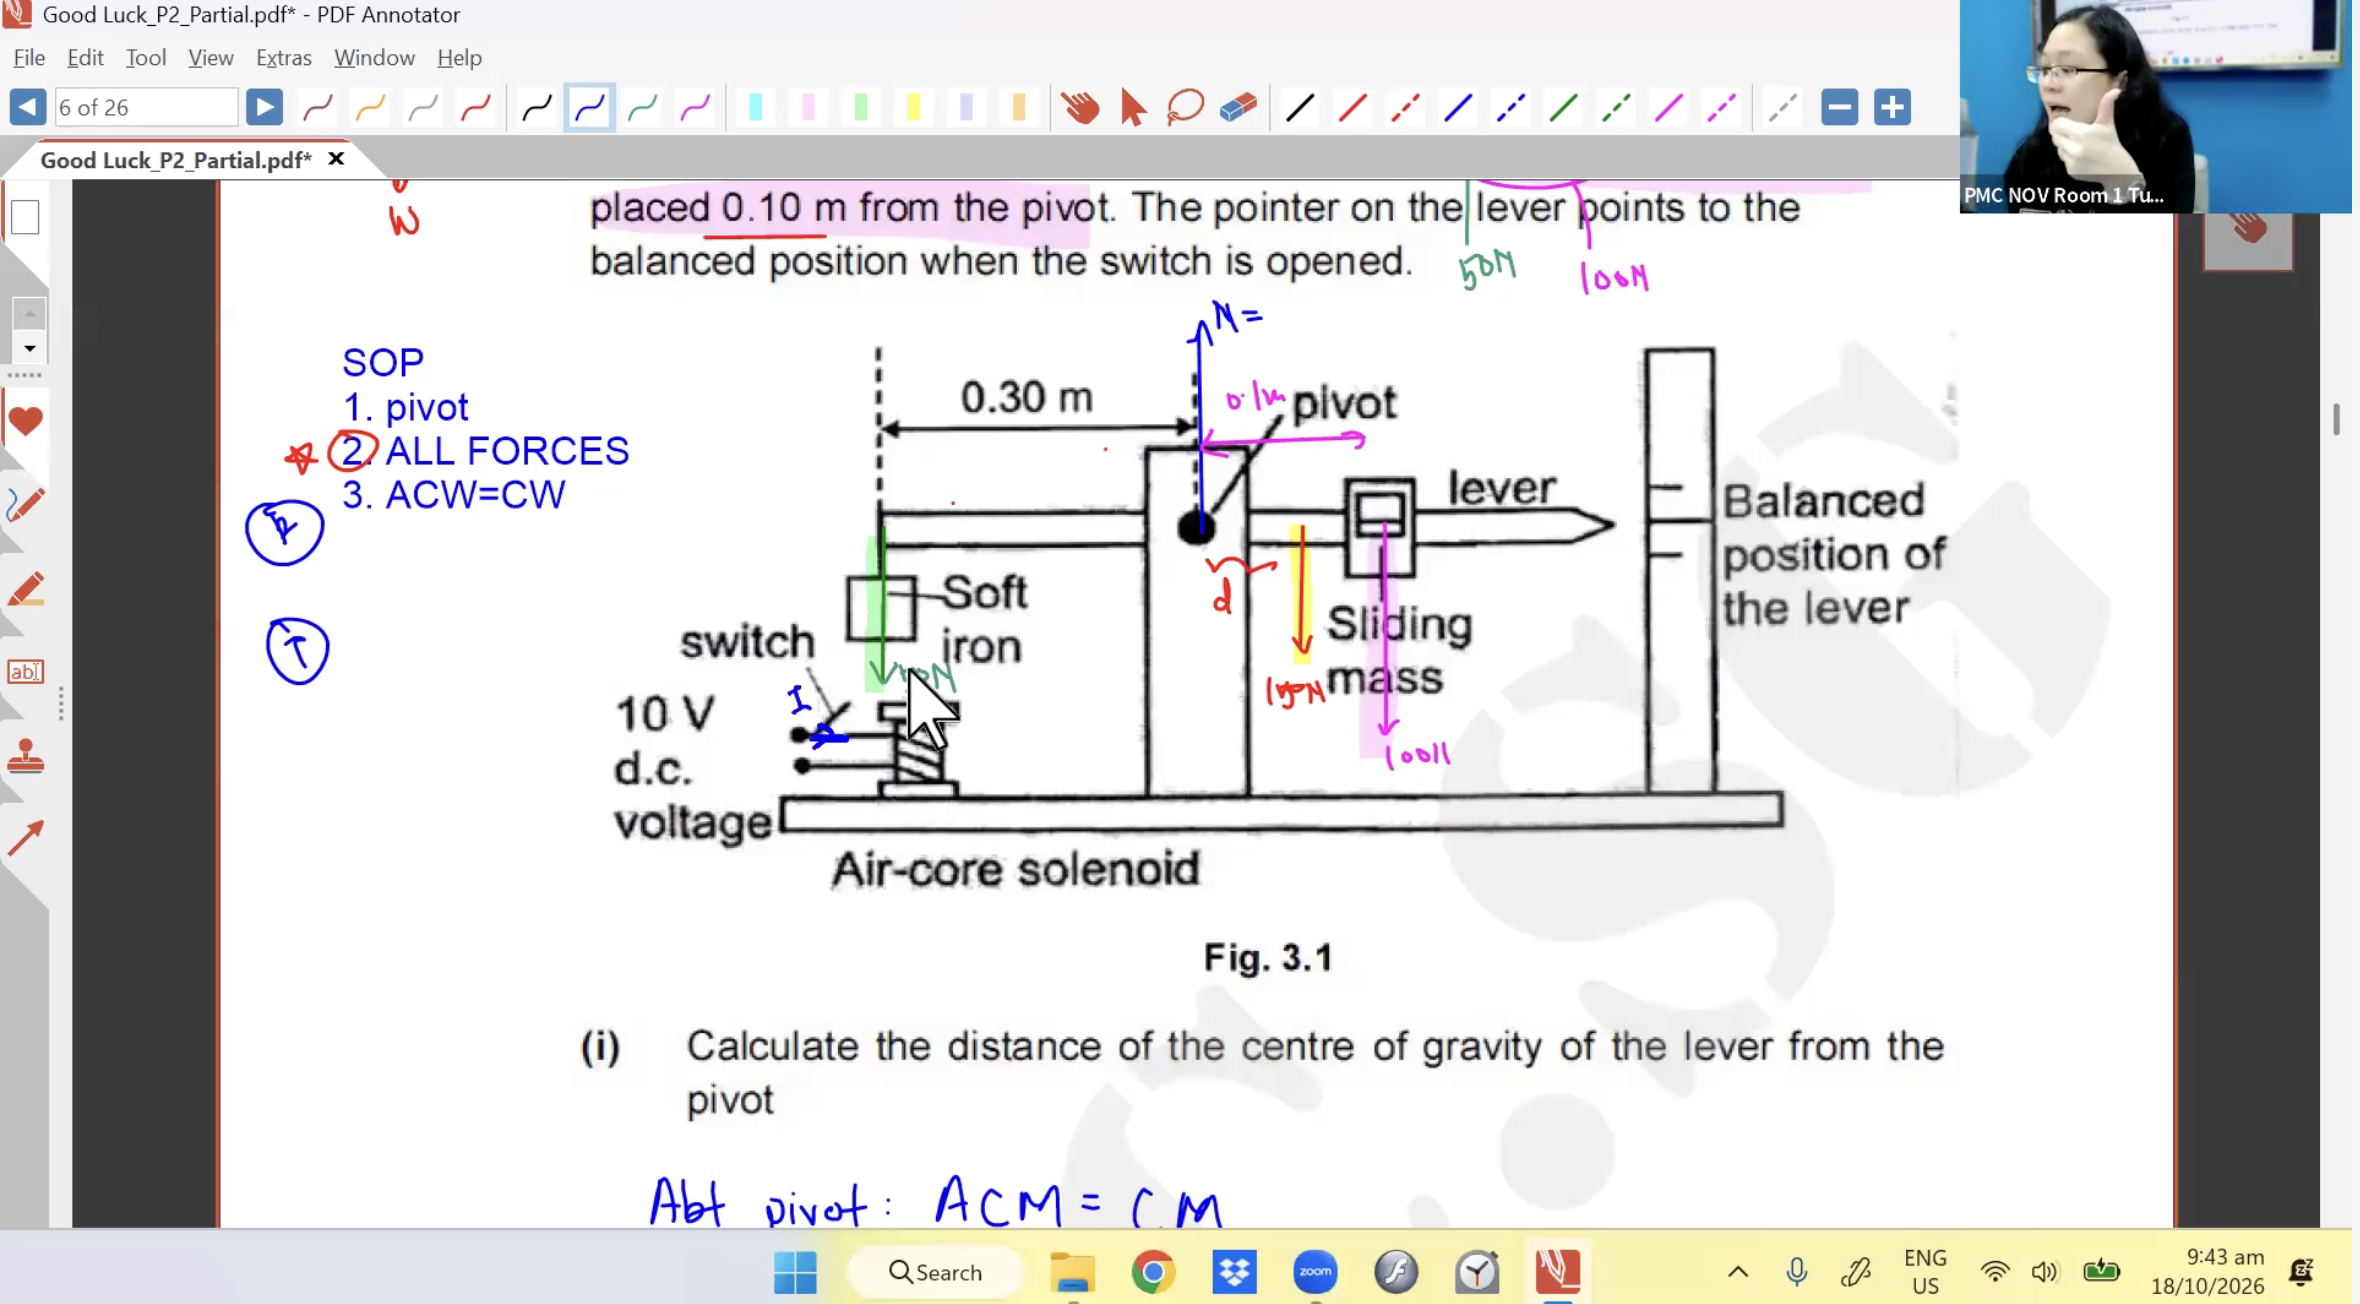Activate the Pan hand tool

(1080, 107)
